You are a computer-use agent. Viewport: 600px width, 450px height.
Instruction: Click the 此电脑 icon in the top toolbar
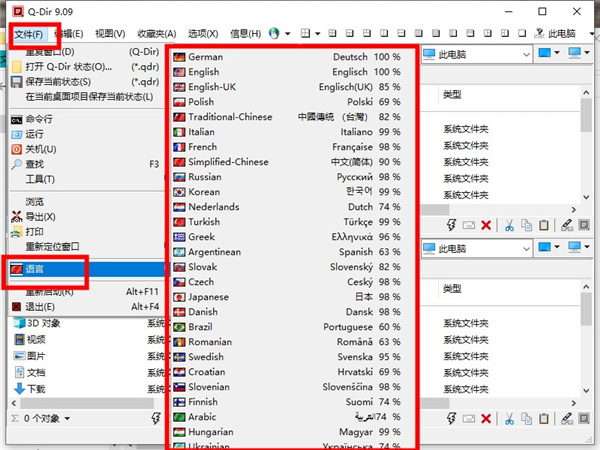[541, 33]
